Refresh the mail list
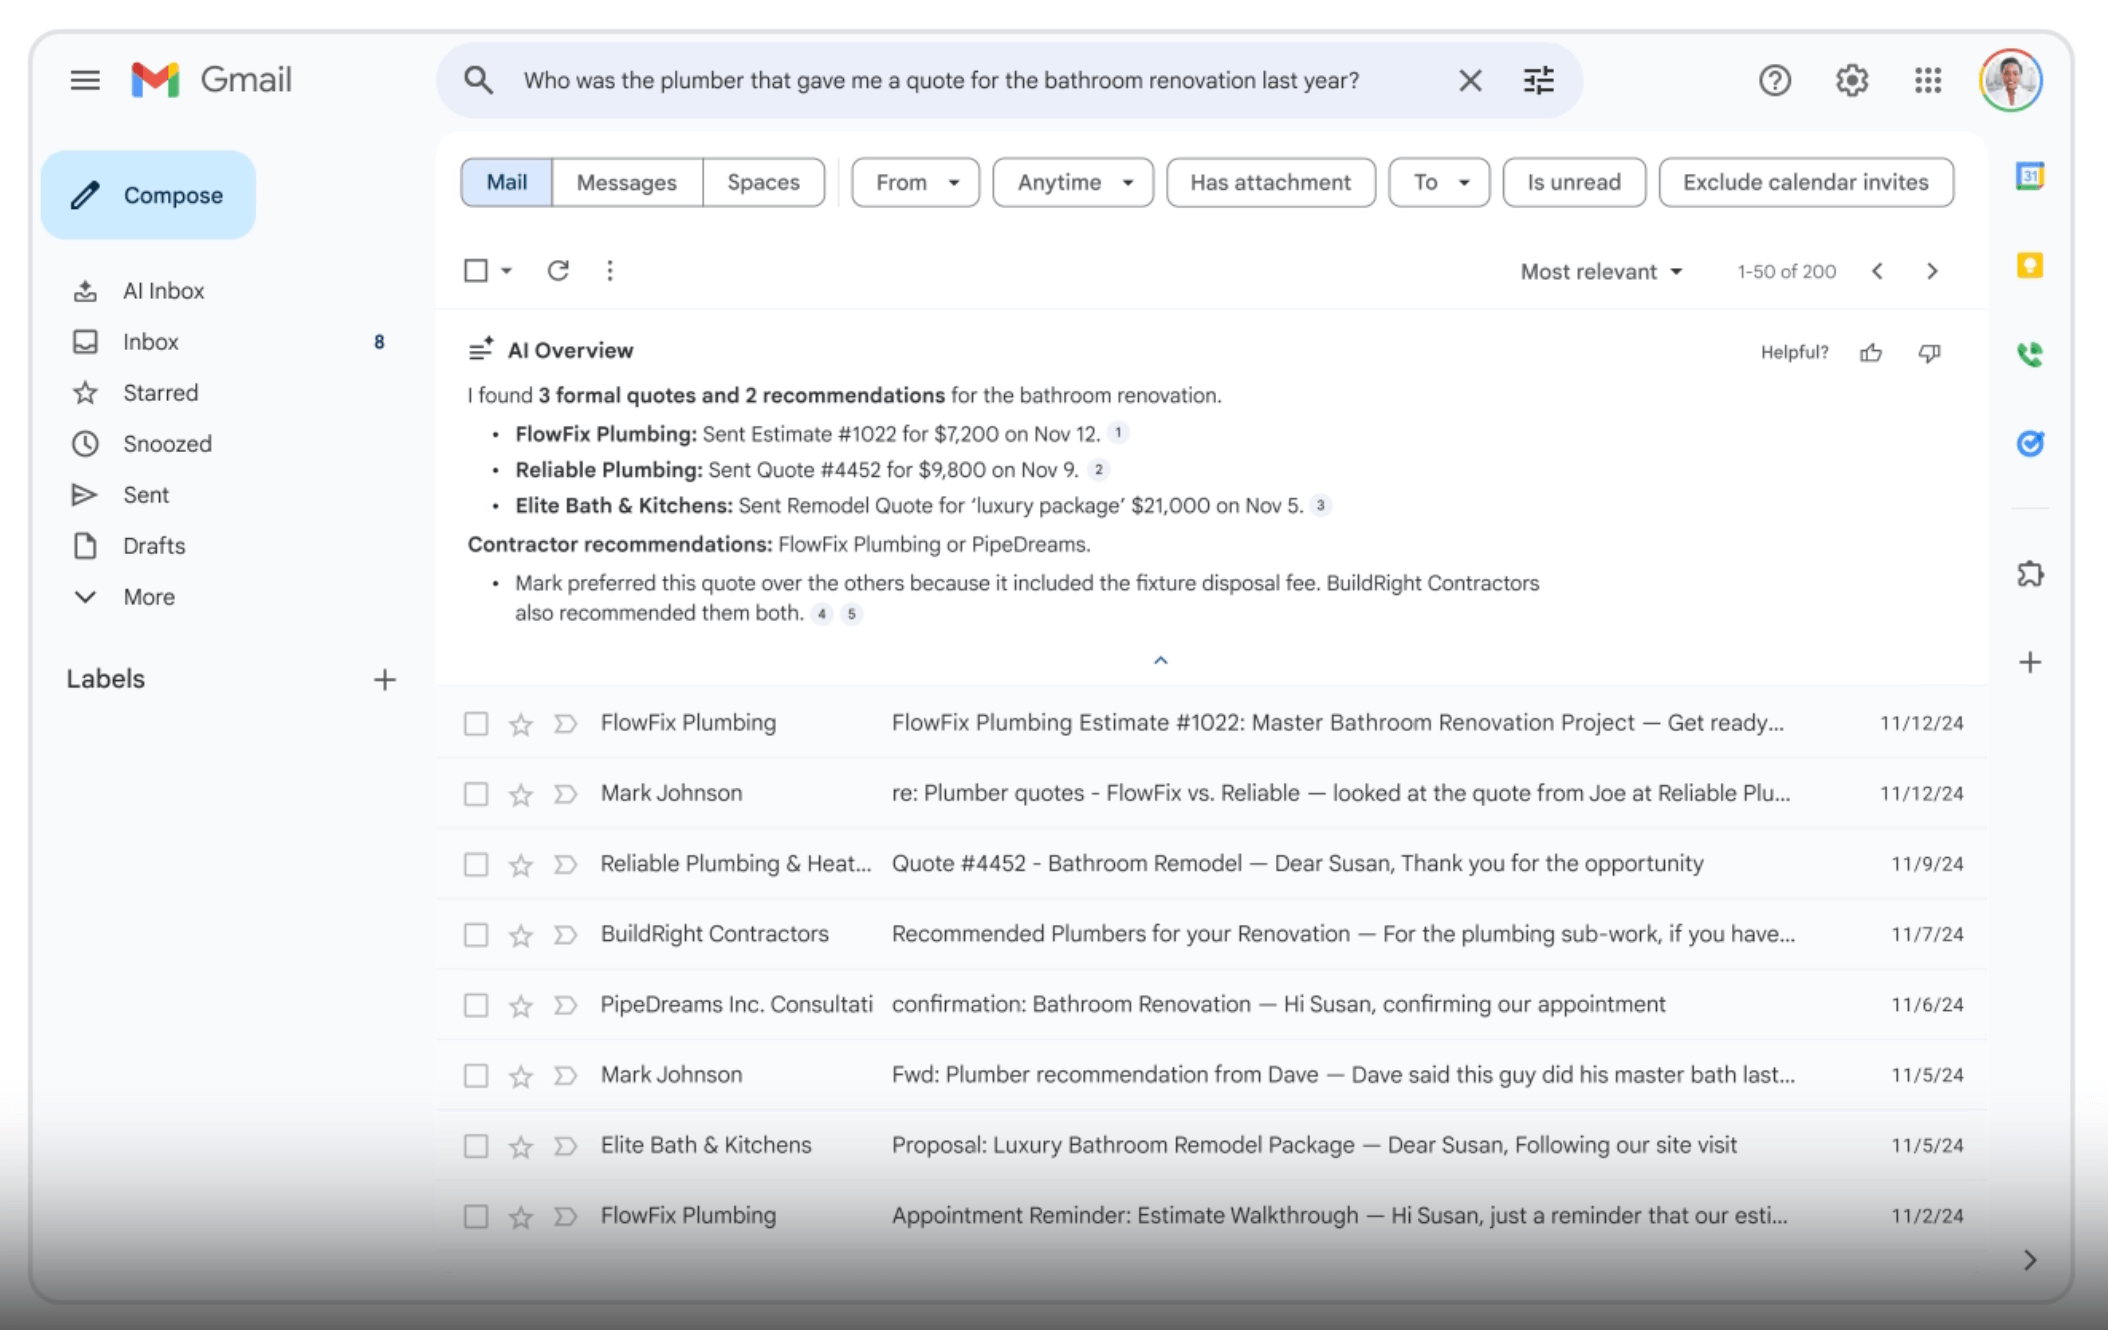2108x1330 pixels. (559, 270)
